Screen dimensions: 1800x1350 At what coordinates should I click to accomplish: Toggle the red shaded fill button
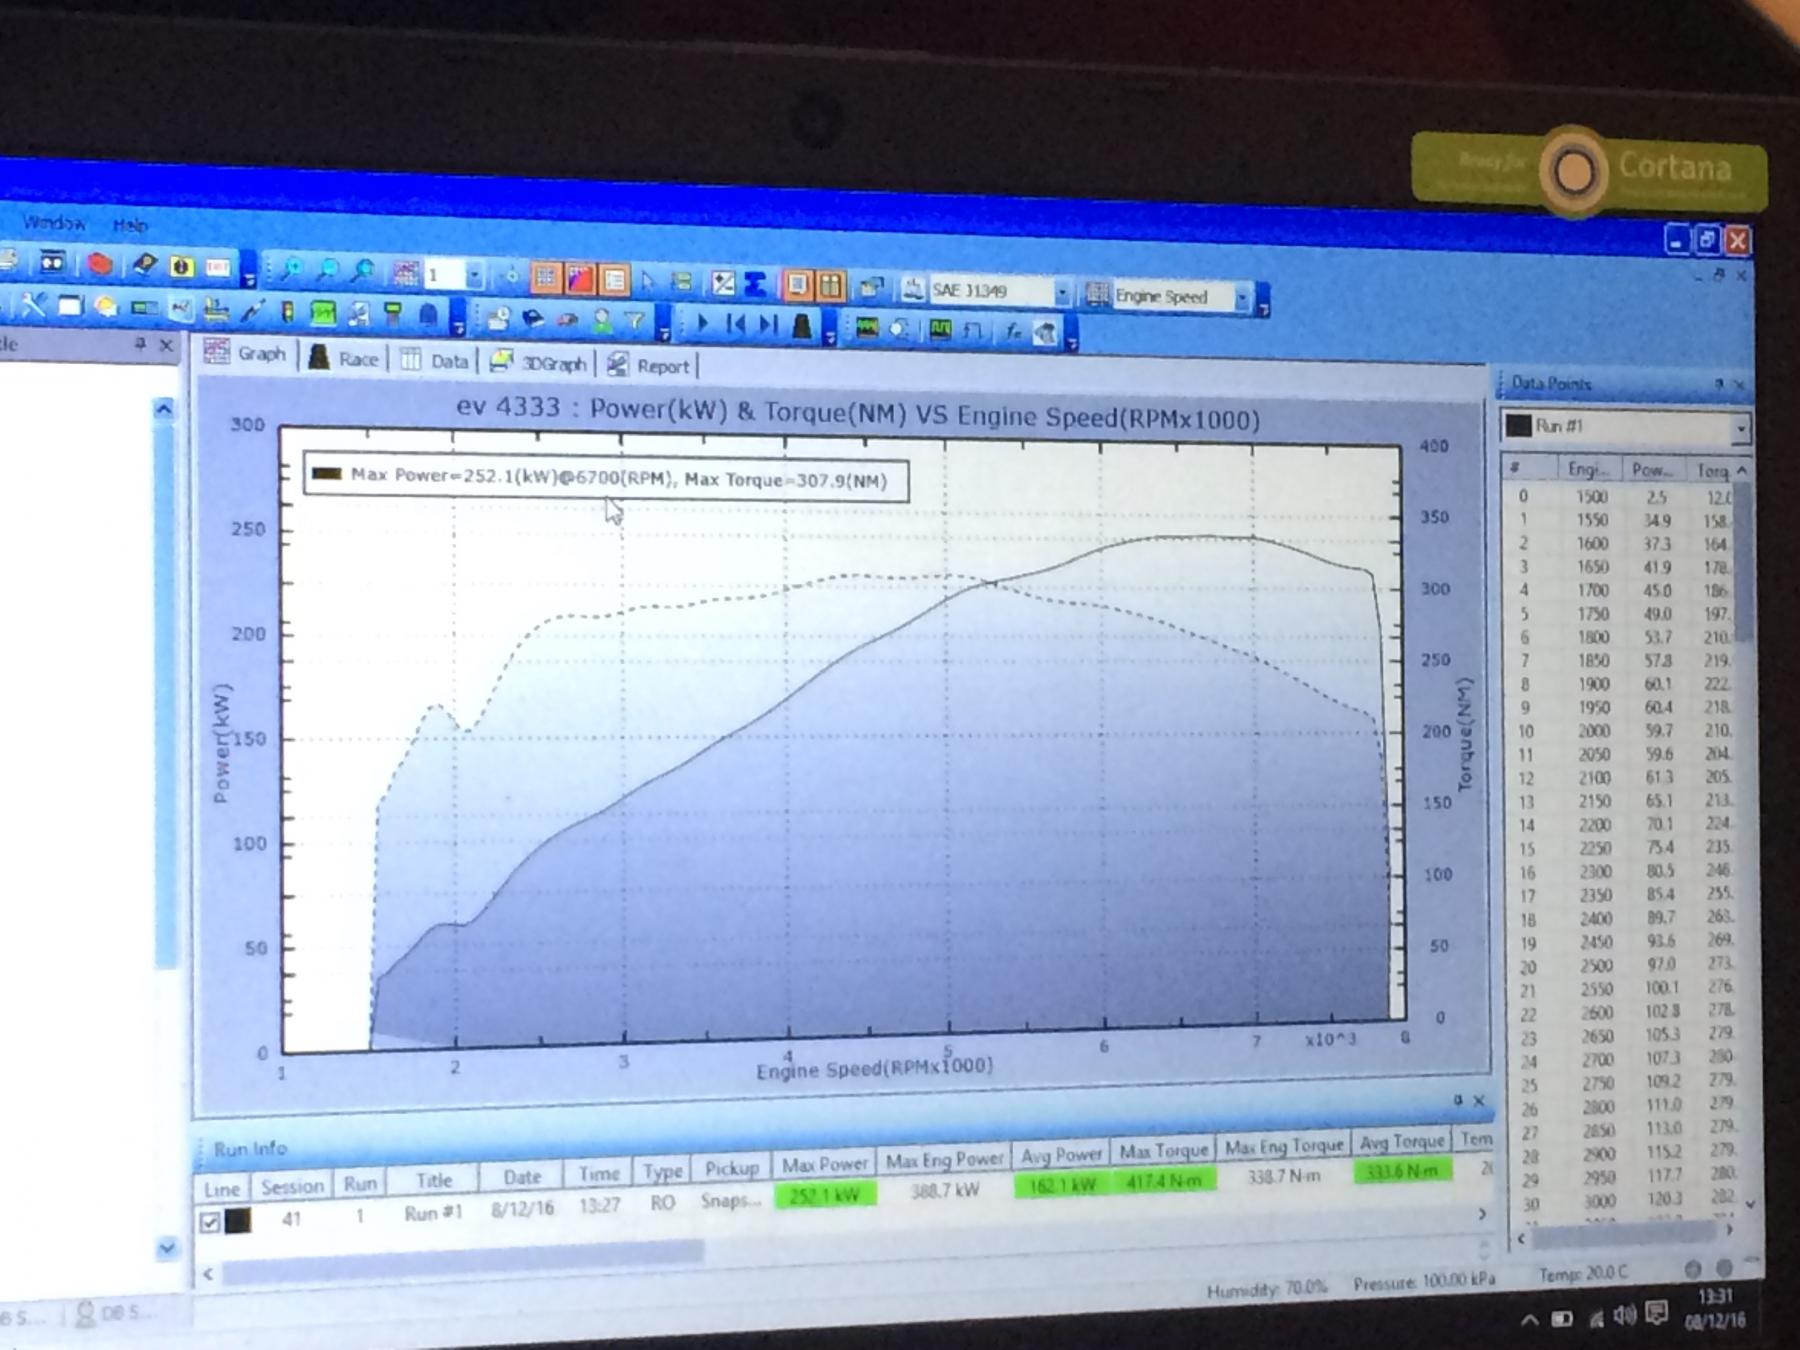click(580, 278)
